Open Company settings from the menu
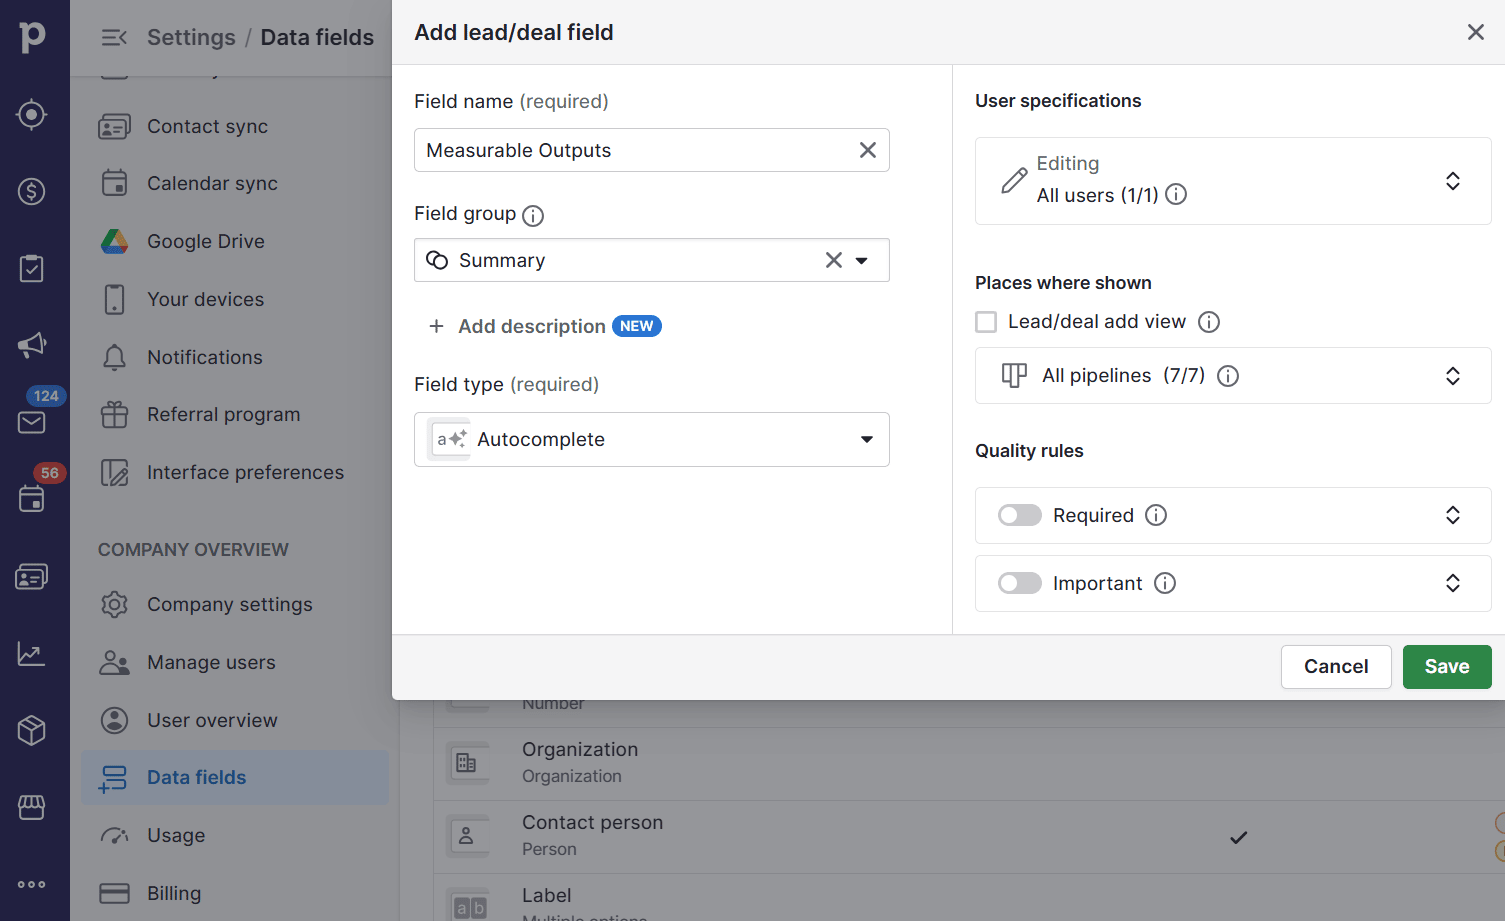The image size is (1505, 921). point(229,604)
